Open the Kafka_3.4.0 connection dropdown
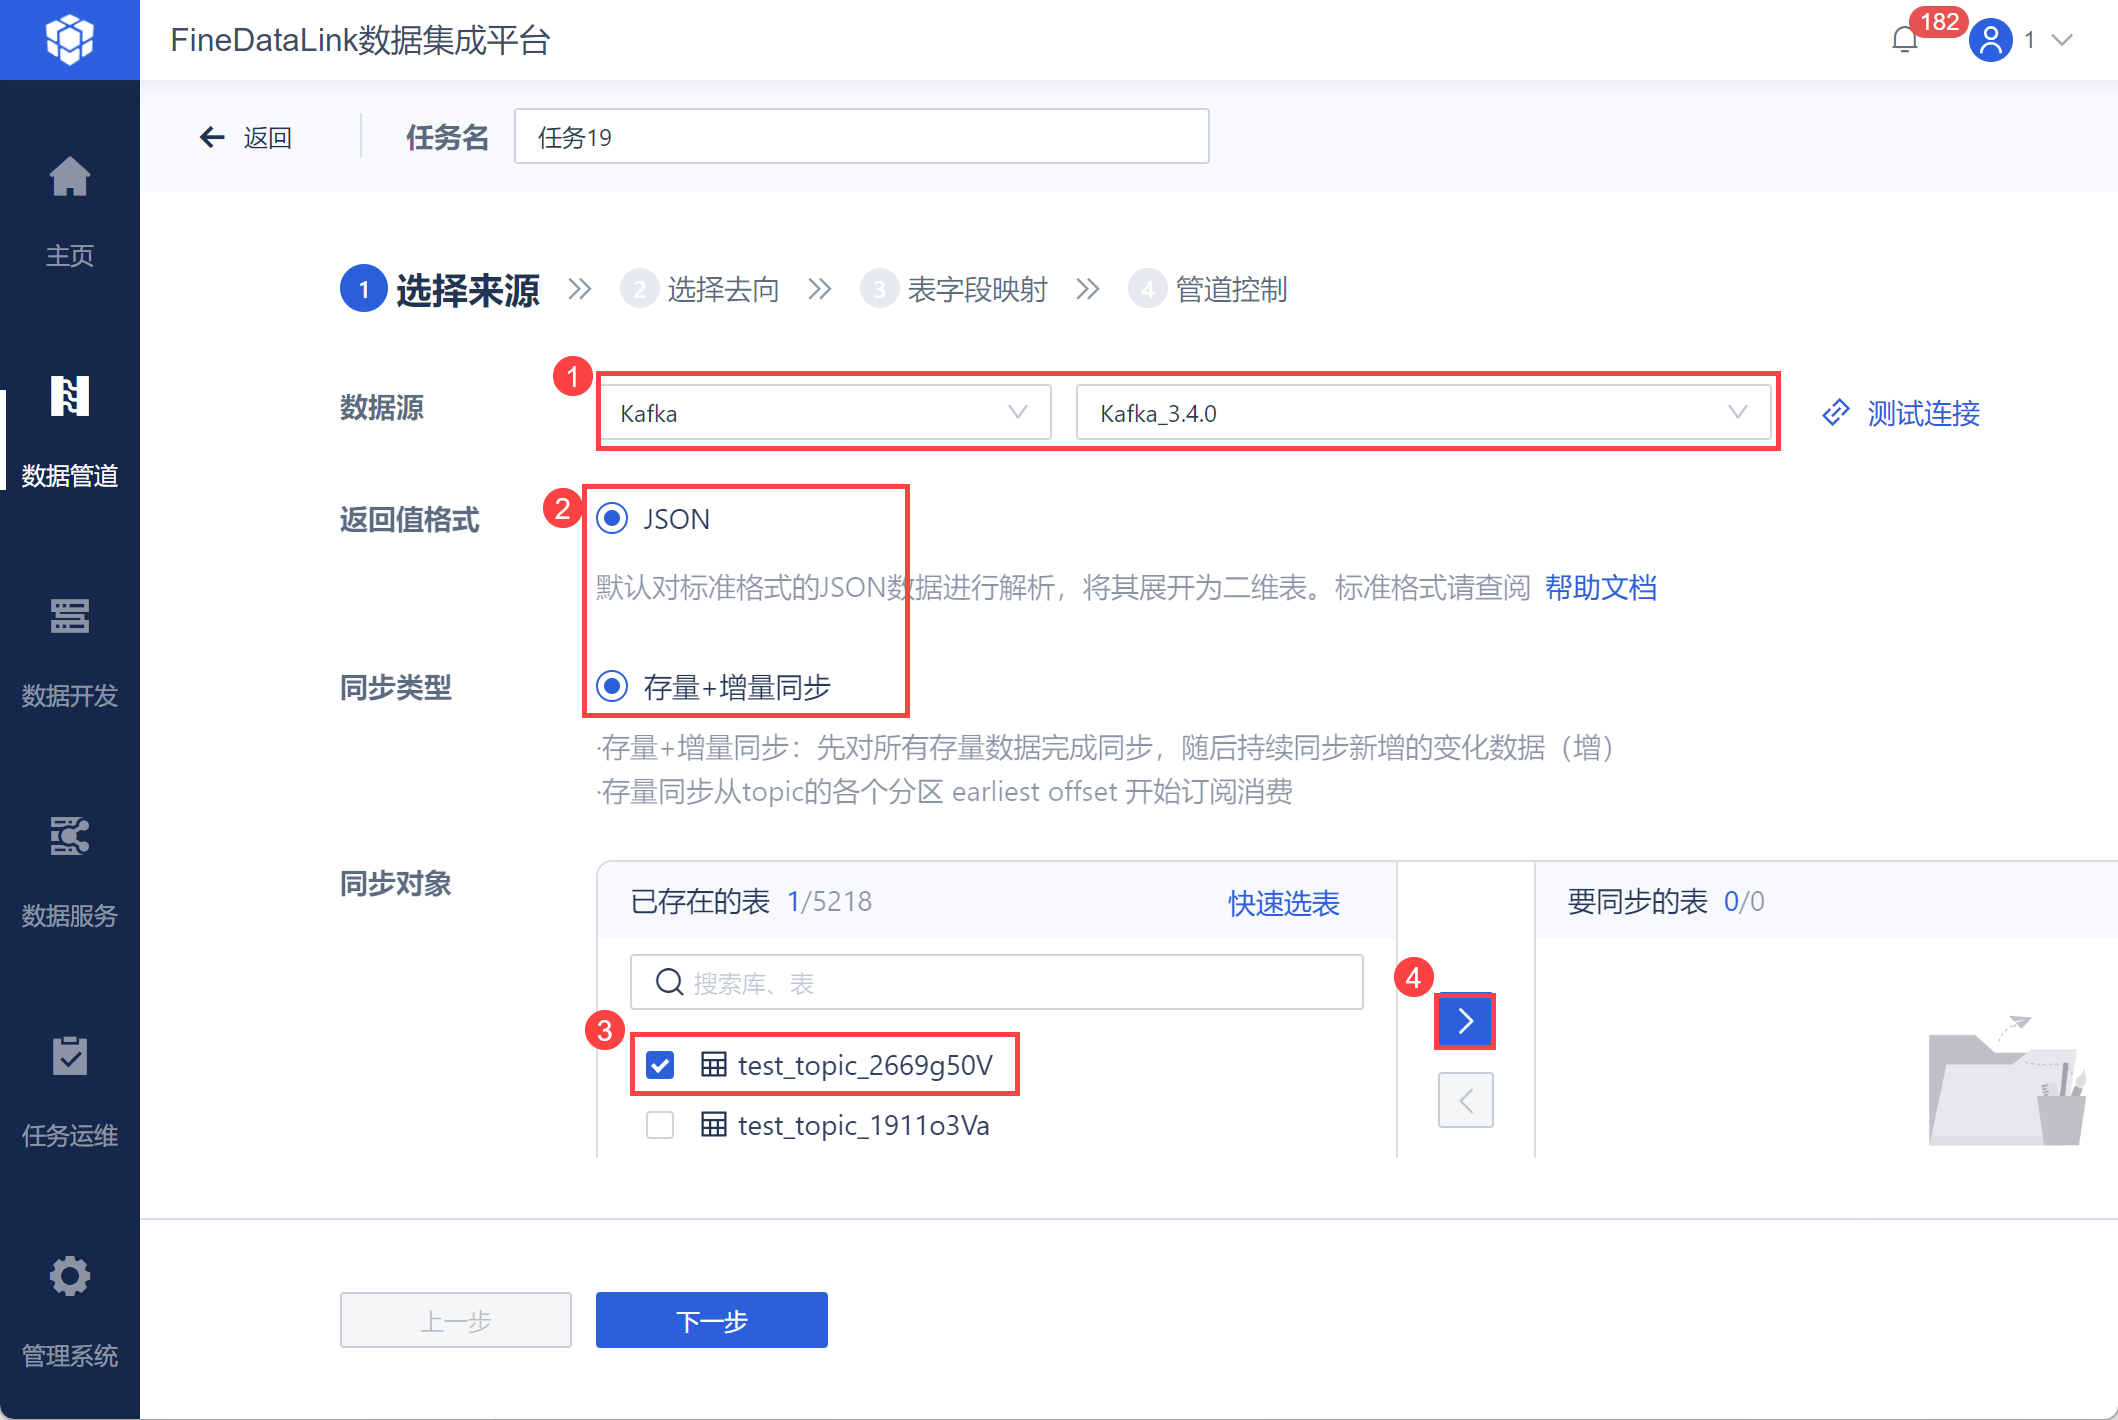This screenshot has width=2118, height=1420. tap(1422, 413)
